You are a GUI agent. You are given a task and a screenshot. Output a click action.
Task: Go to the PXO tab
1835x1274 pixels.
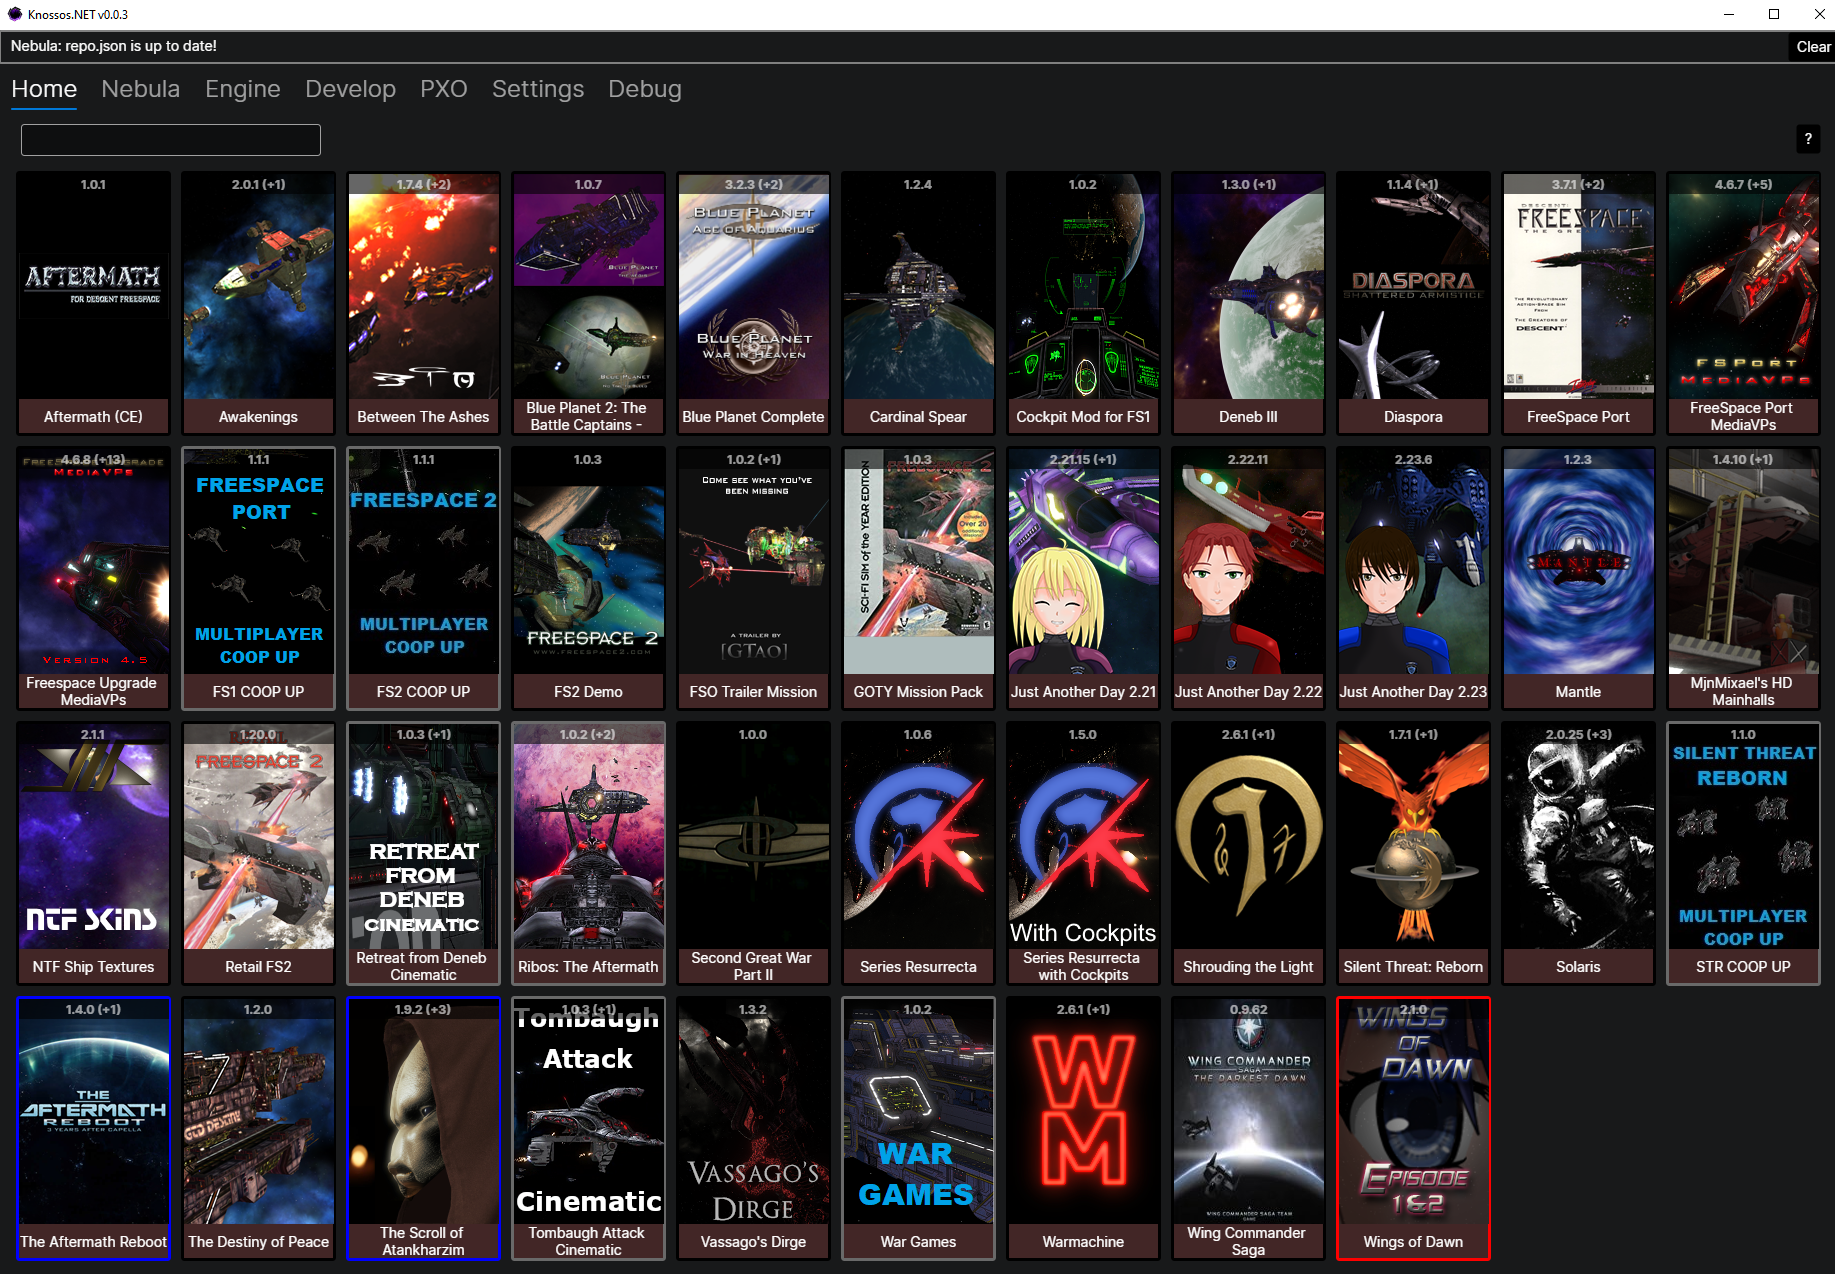tap(444, 89)
